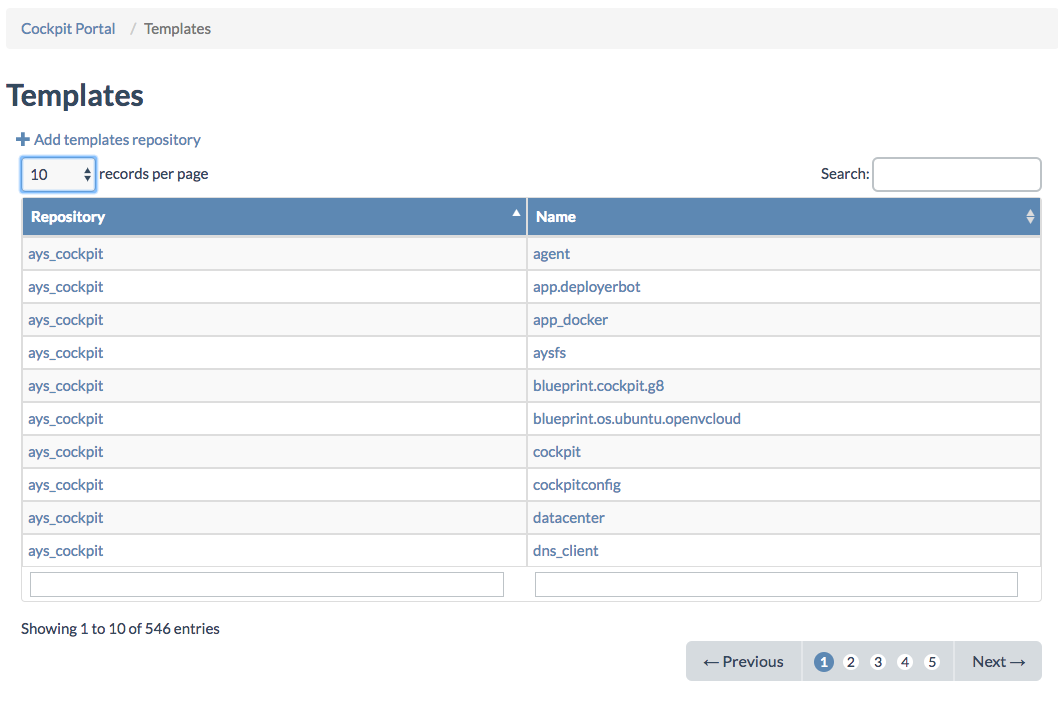Open the agent template
Image resolution: width=1058 pixels, height=701 pixels.
tap(551, 254)
